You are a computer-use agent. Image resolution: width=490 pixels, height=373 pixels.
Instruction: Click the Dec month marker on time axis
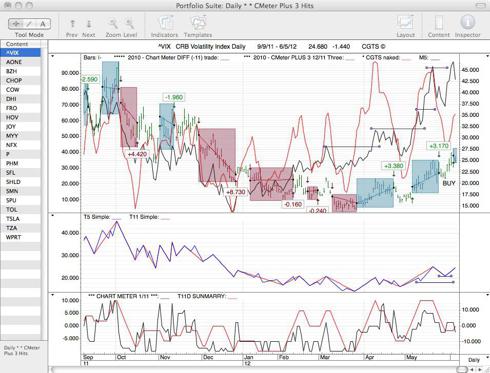[208, 357]
